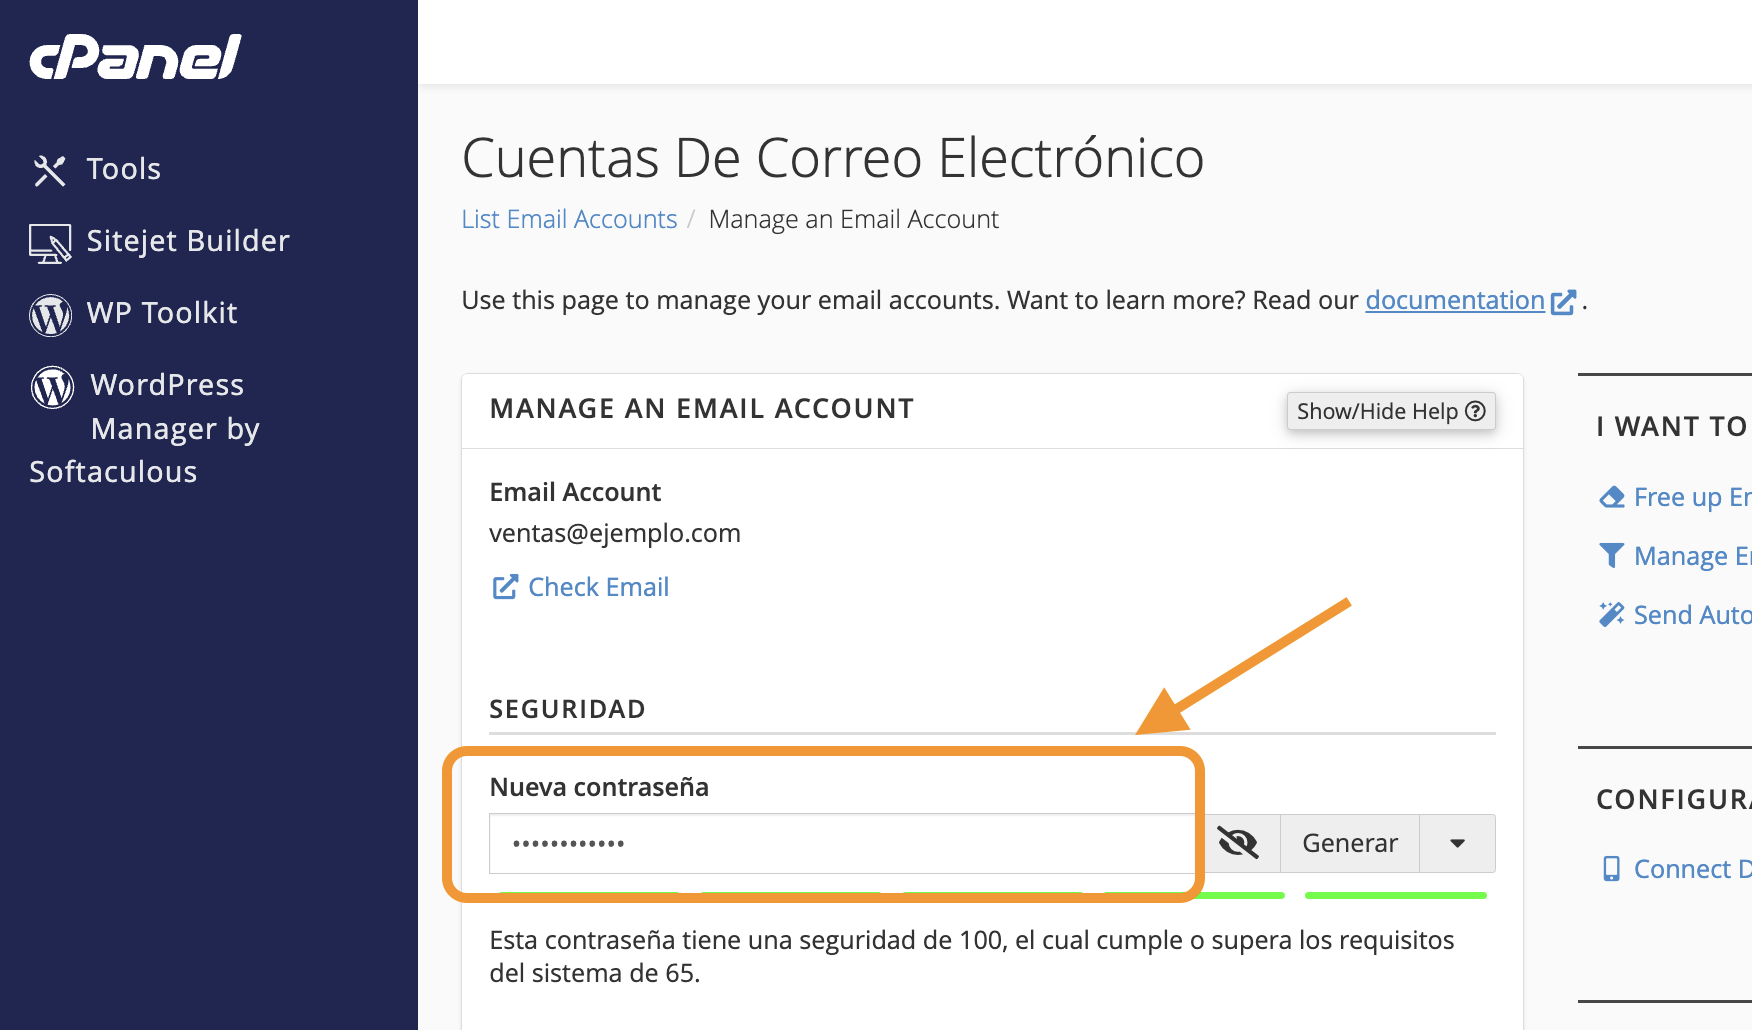Expand the Generar dropdown arrow
1752x1030 pixels.
tap(1457, 843)
